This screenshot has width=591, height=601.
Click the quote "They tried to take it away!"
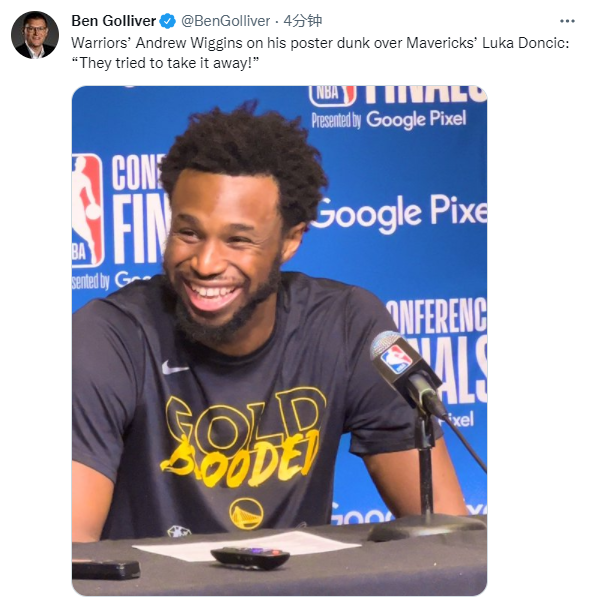(166, 63)
